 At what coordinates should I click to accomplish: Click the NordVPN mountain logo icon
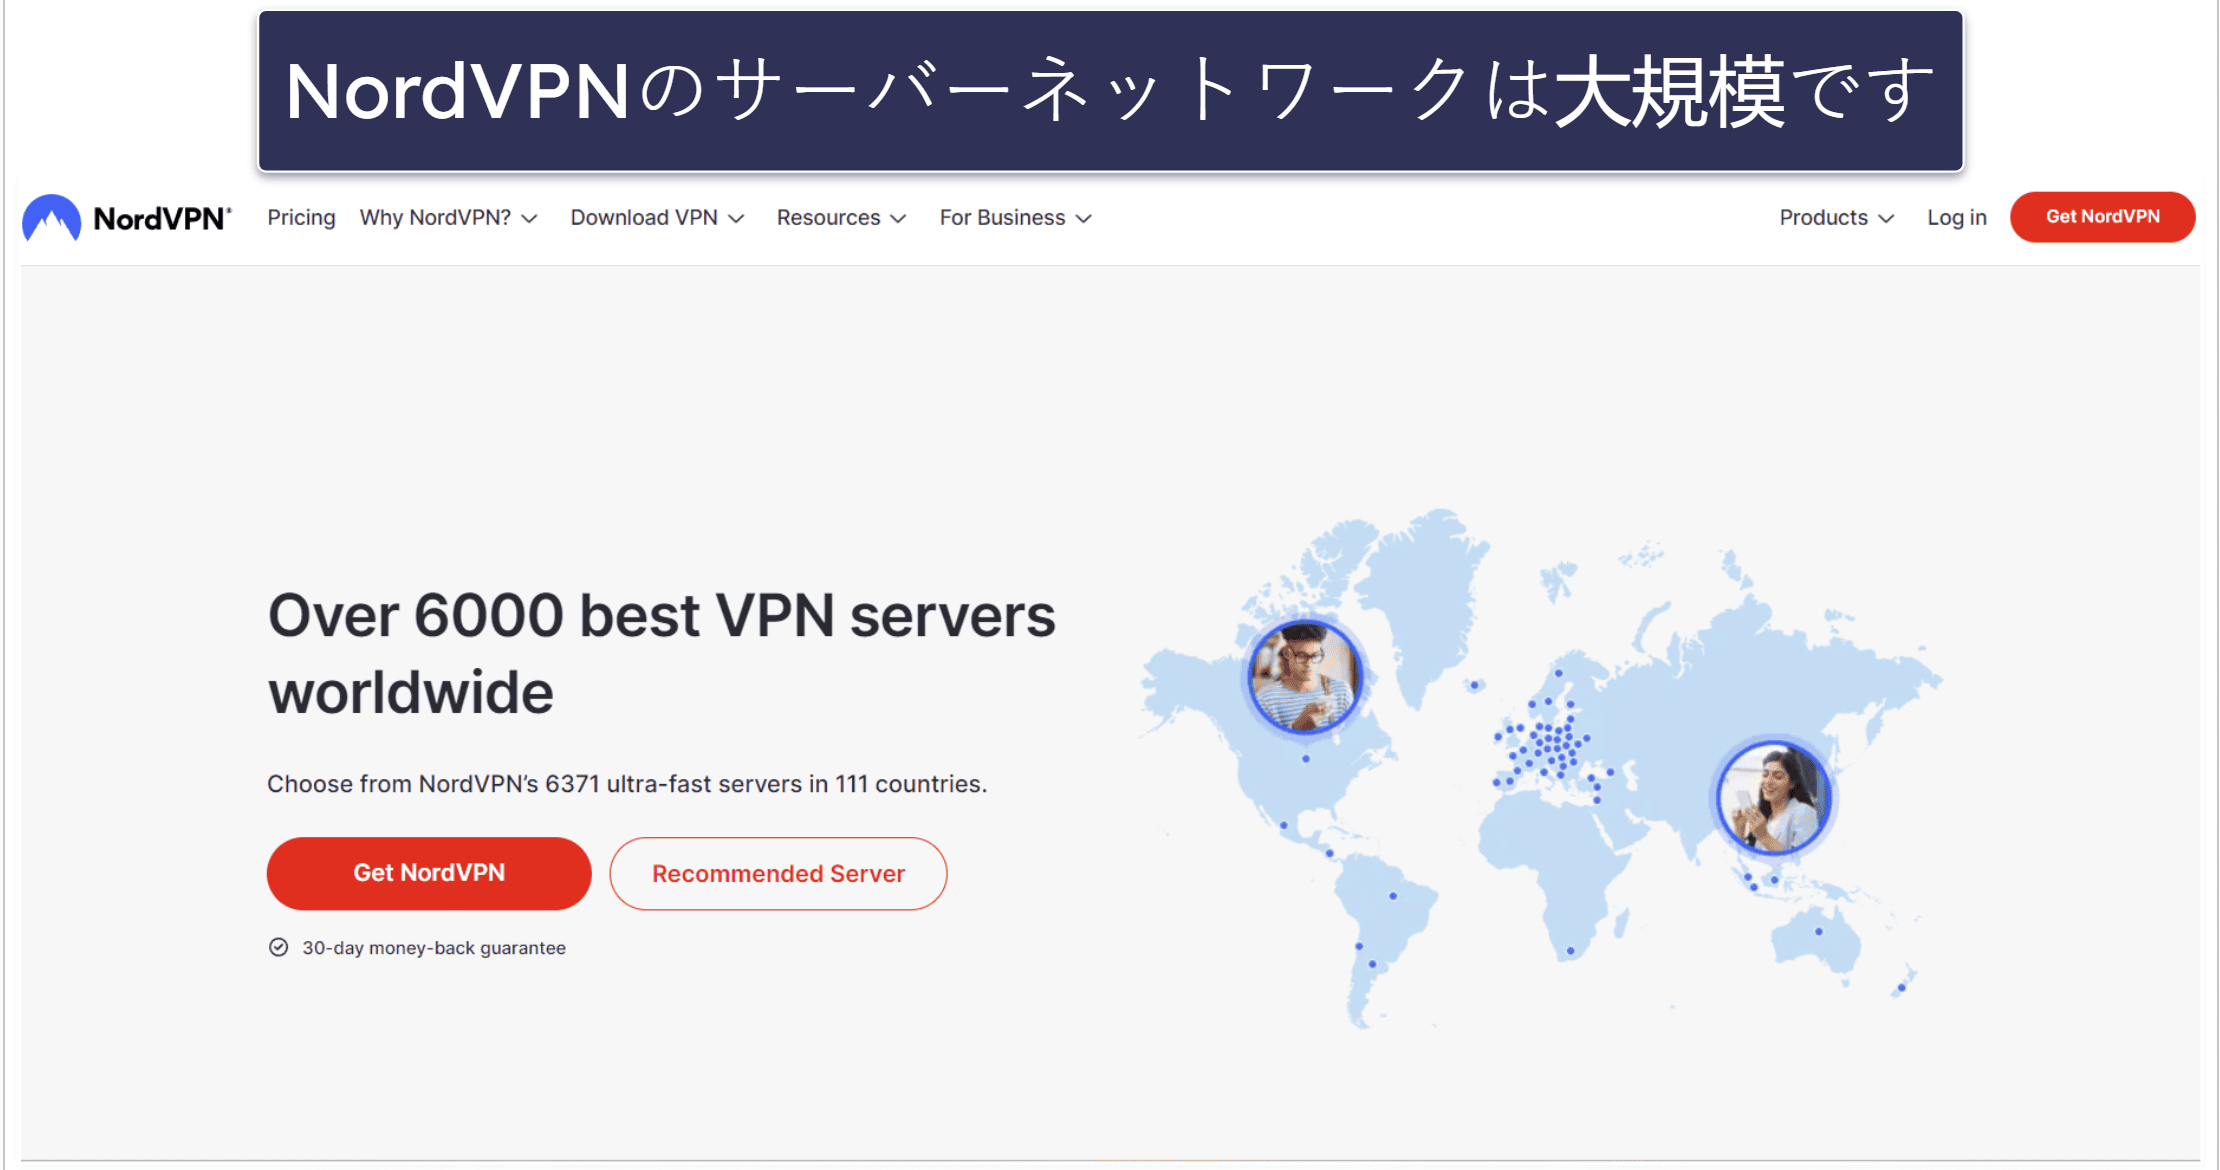tap(51, 218)
